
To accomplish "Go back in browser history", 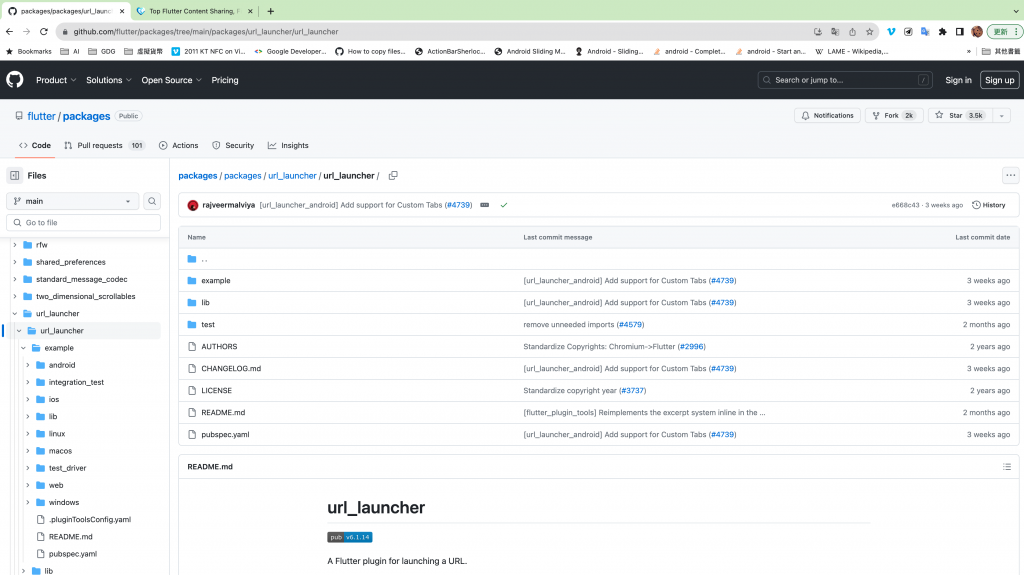I will pyautogui.click(x=9, y=31).
